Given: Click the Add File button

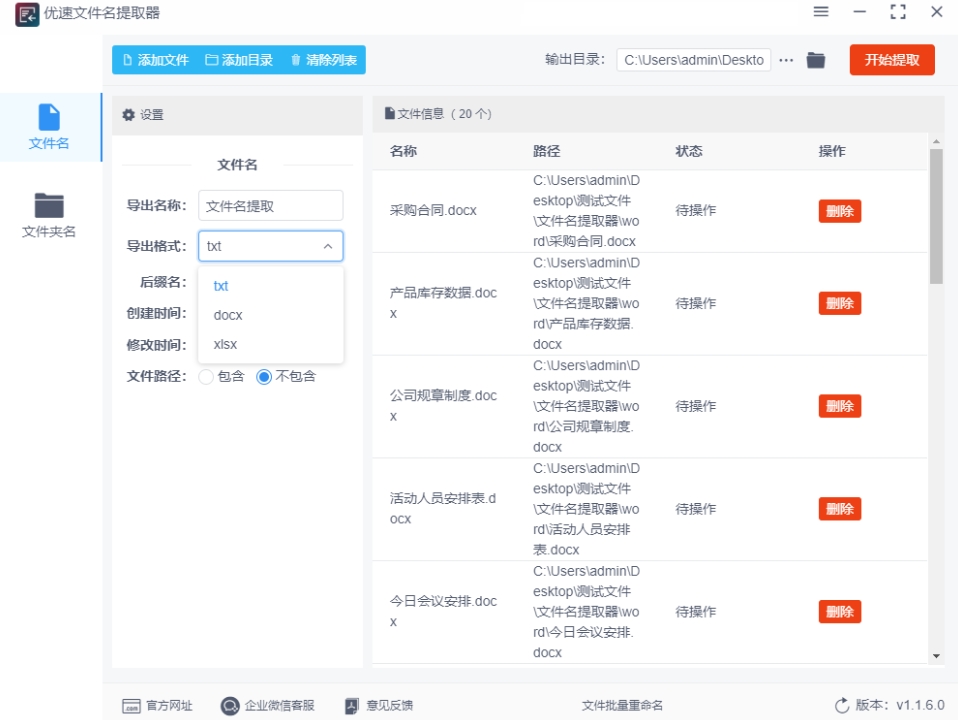Looking at the screenshot, I should click(x=156, y=60).
